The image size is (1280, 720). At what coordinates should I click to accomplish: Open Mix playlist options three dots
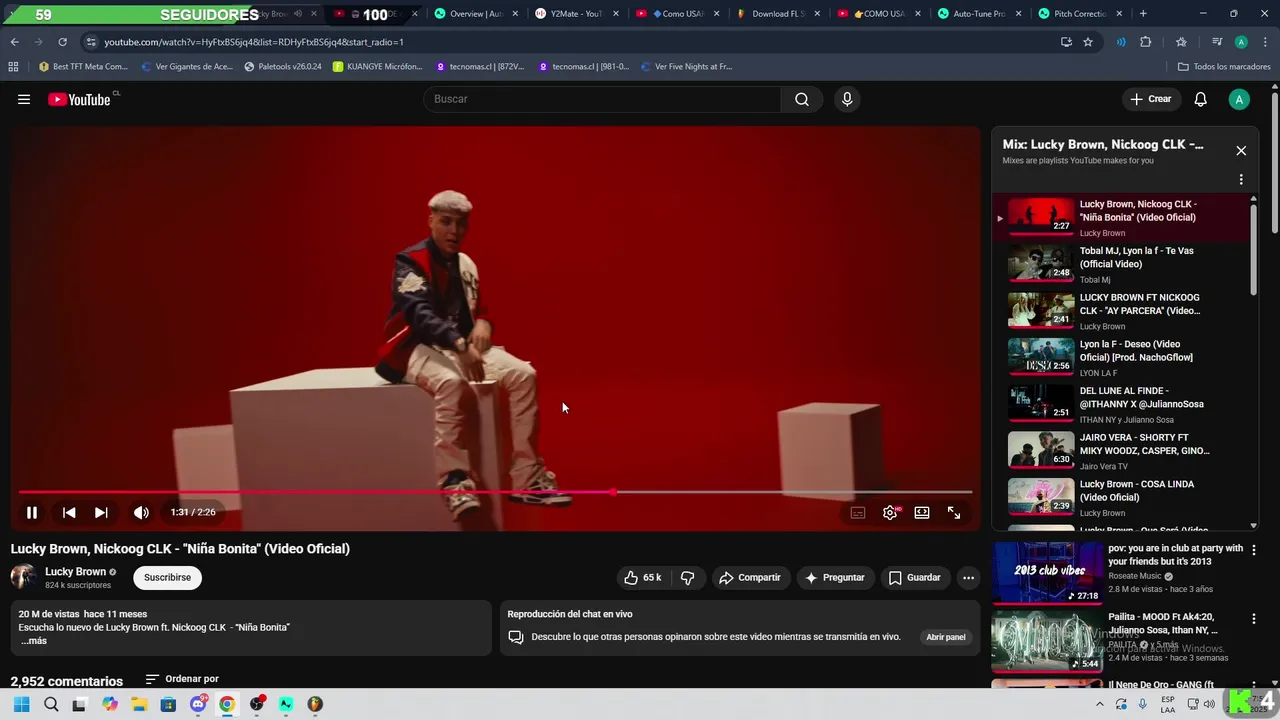(x=1241, y=180)
